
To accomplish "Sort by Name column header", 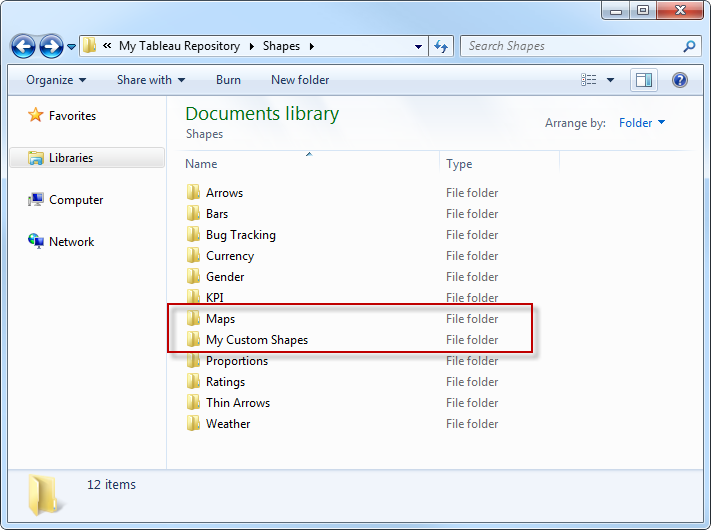I will pyautogui.click(x=201, y=164).
